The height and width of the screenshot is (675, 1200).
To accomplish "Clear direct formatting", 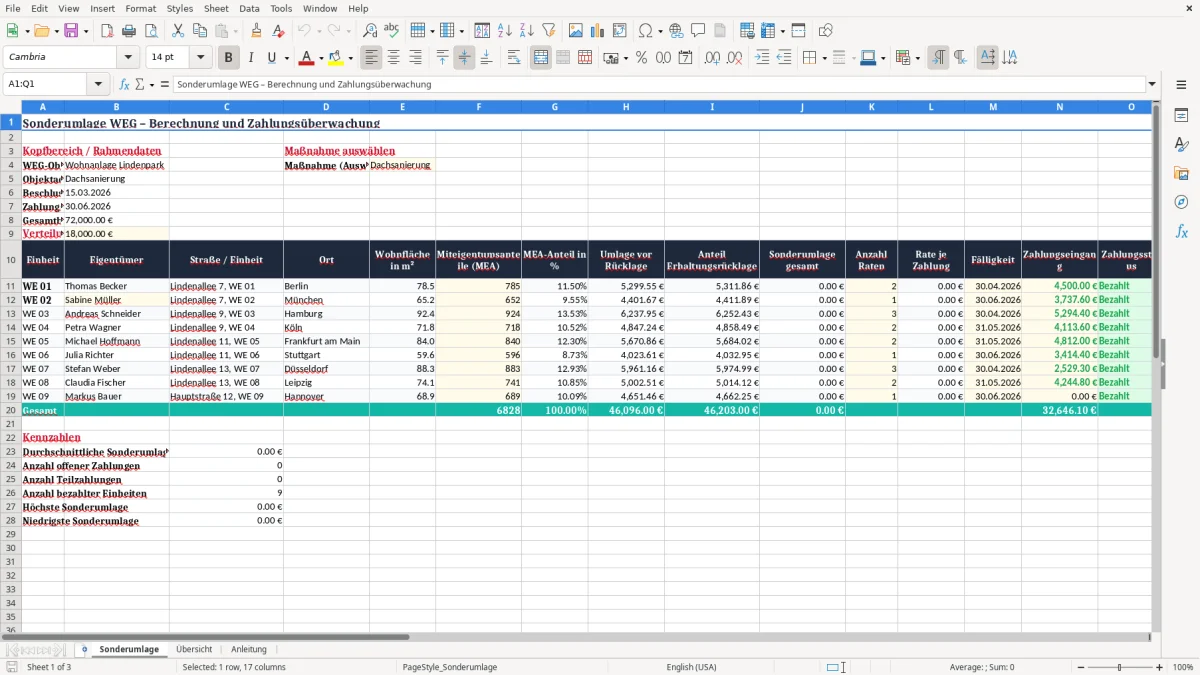I will (x=278, y=31).
